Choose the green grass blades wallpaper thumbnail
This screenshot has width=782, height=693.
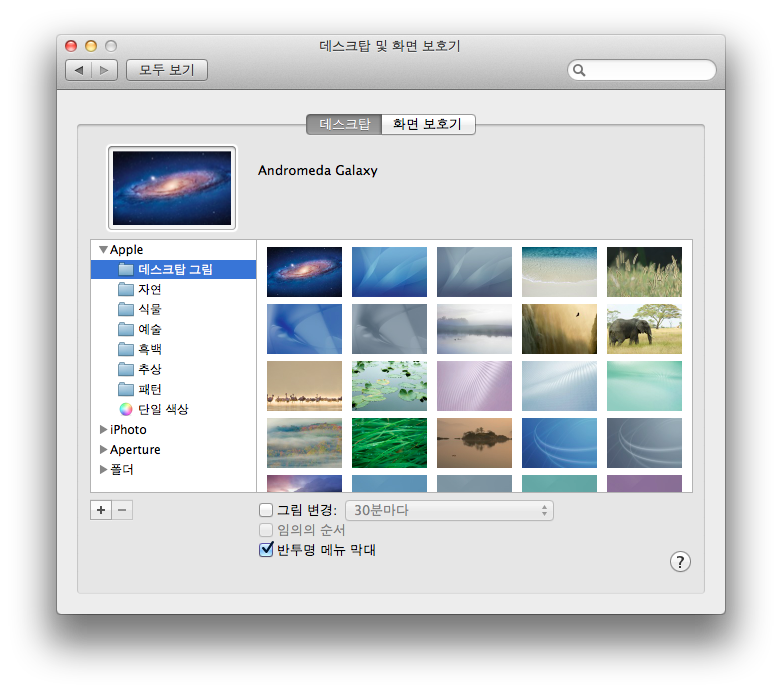[x=390, y=443]
